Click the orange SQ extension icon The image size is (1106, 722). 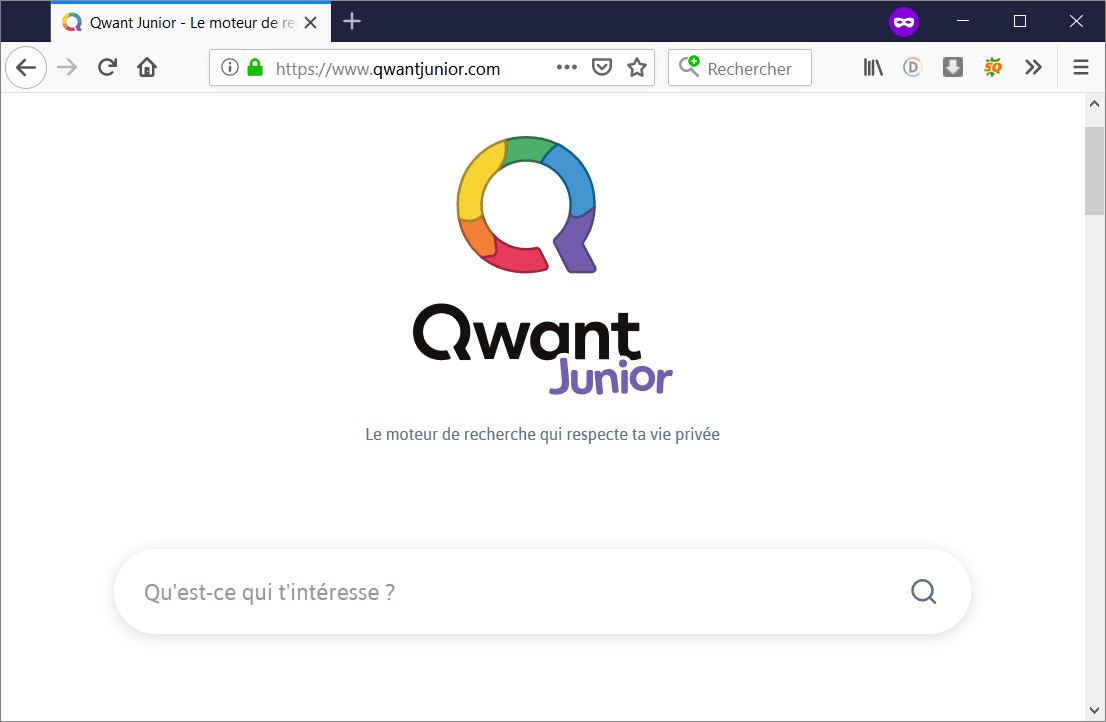[x=993, y=68]
